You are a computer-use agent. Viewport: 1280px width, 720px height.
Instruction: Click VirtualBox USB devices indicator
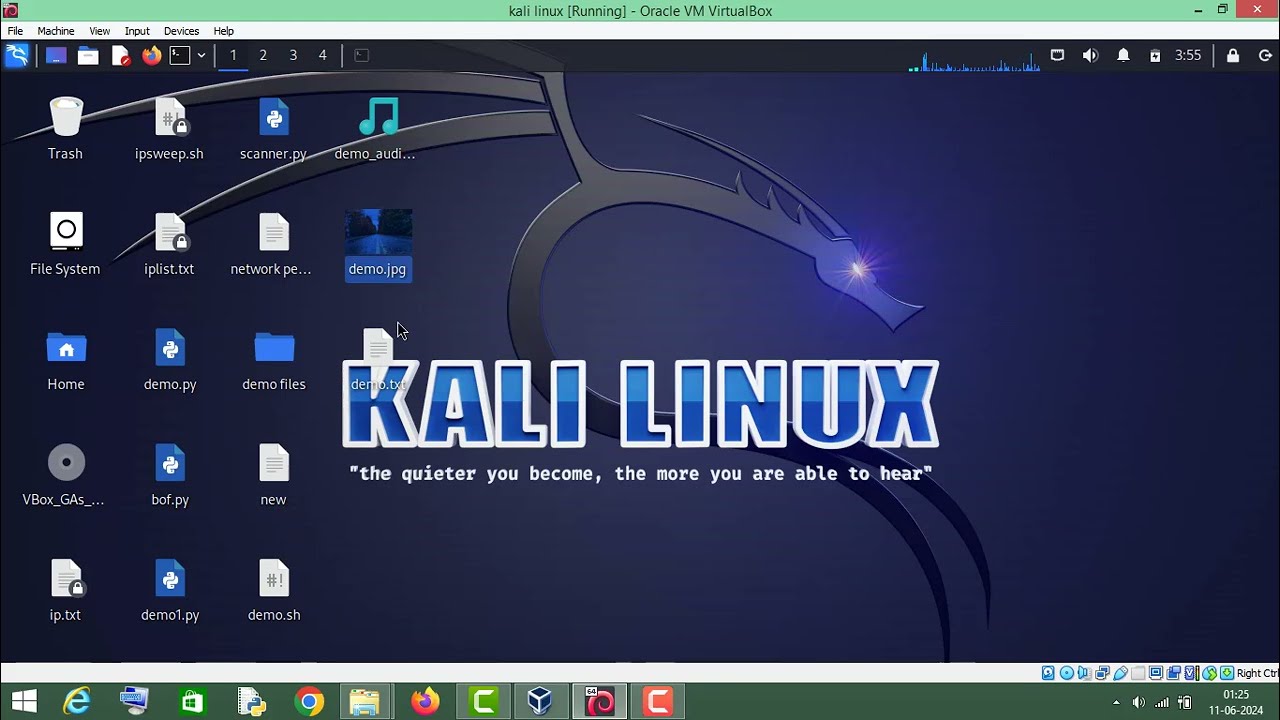(1120, 673)
